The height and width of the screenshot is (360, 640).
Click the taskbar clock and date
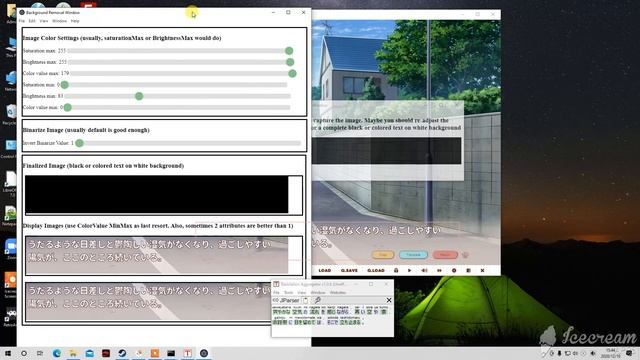(x=611, y=353)
